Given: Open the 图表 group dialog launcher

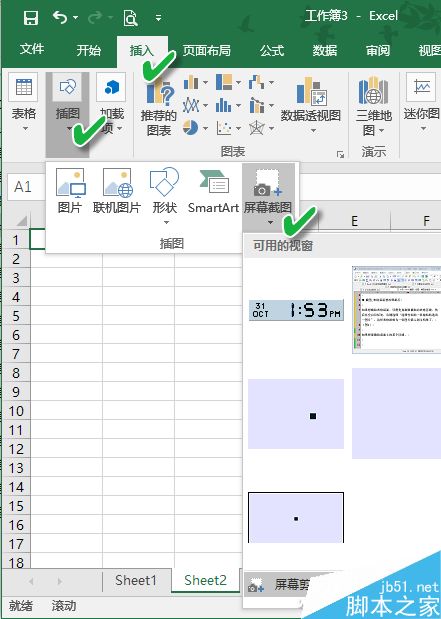Looking at the screenshot, I should pos(341,154).
